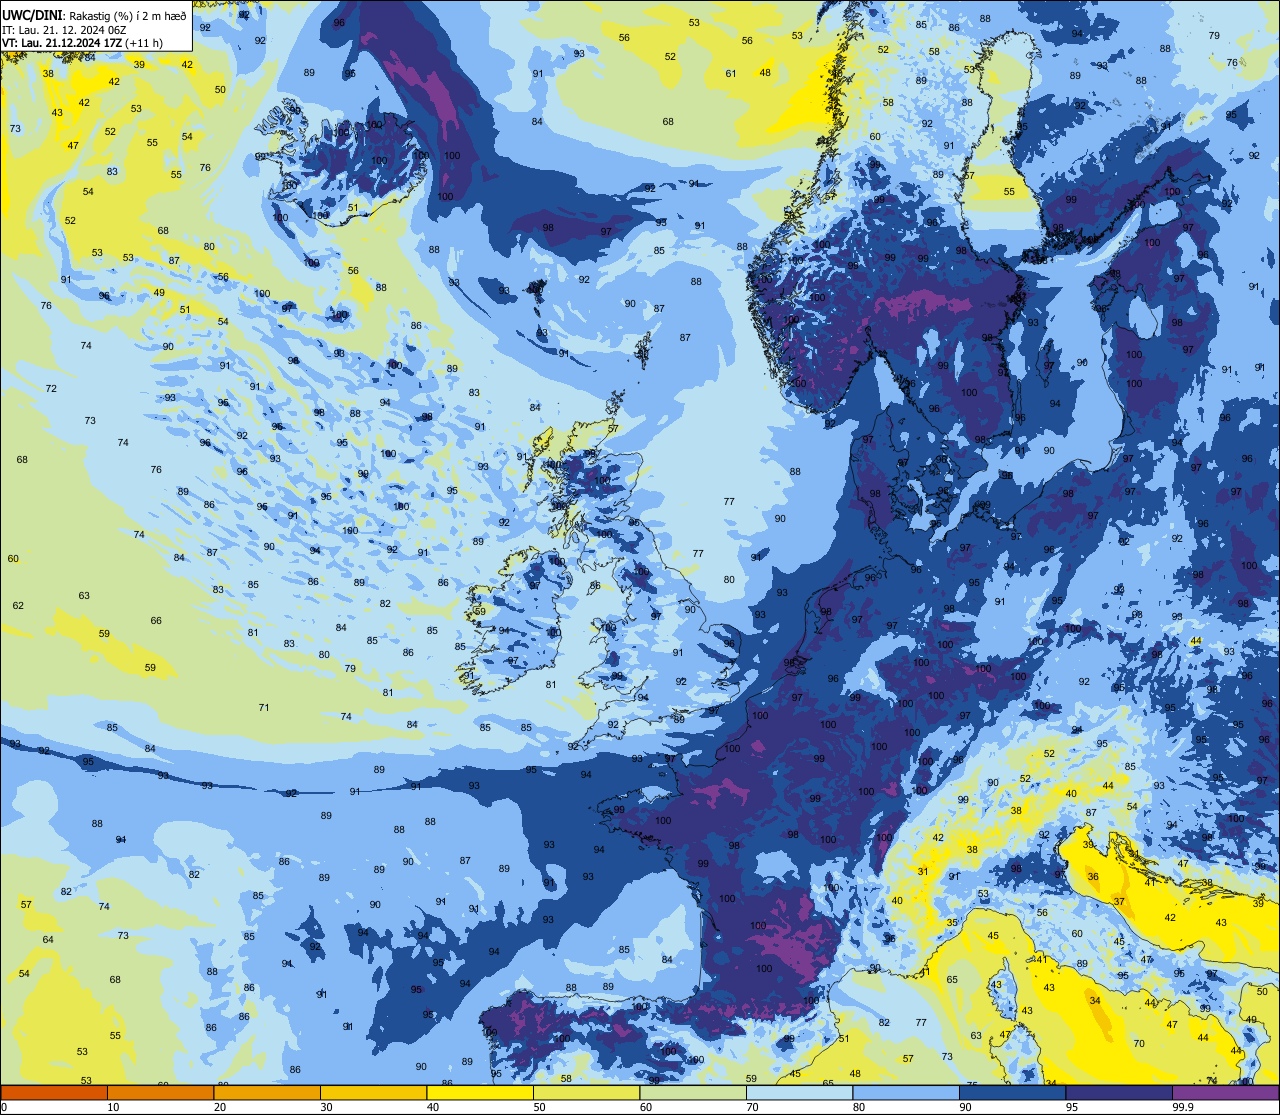Select the "99.9" legend tick label
This screenshot has height=1115, width=1280.
(x=1182, y=1106)
